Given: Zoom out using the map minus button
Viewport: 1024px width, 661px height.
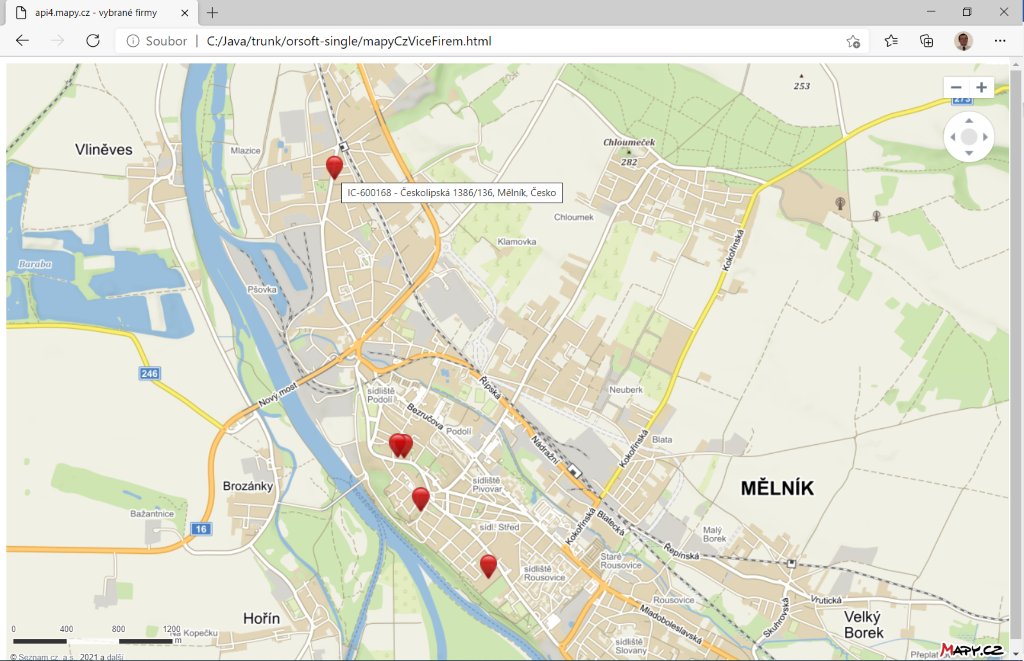Looking at the screenshot, I should coord(956,88).
